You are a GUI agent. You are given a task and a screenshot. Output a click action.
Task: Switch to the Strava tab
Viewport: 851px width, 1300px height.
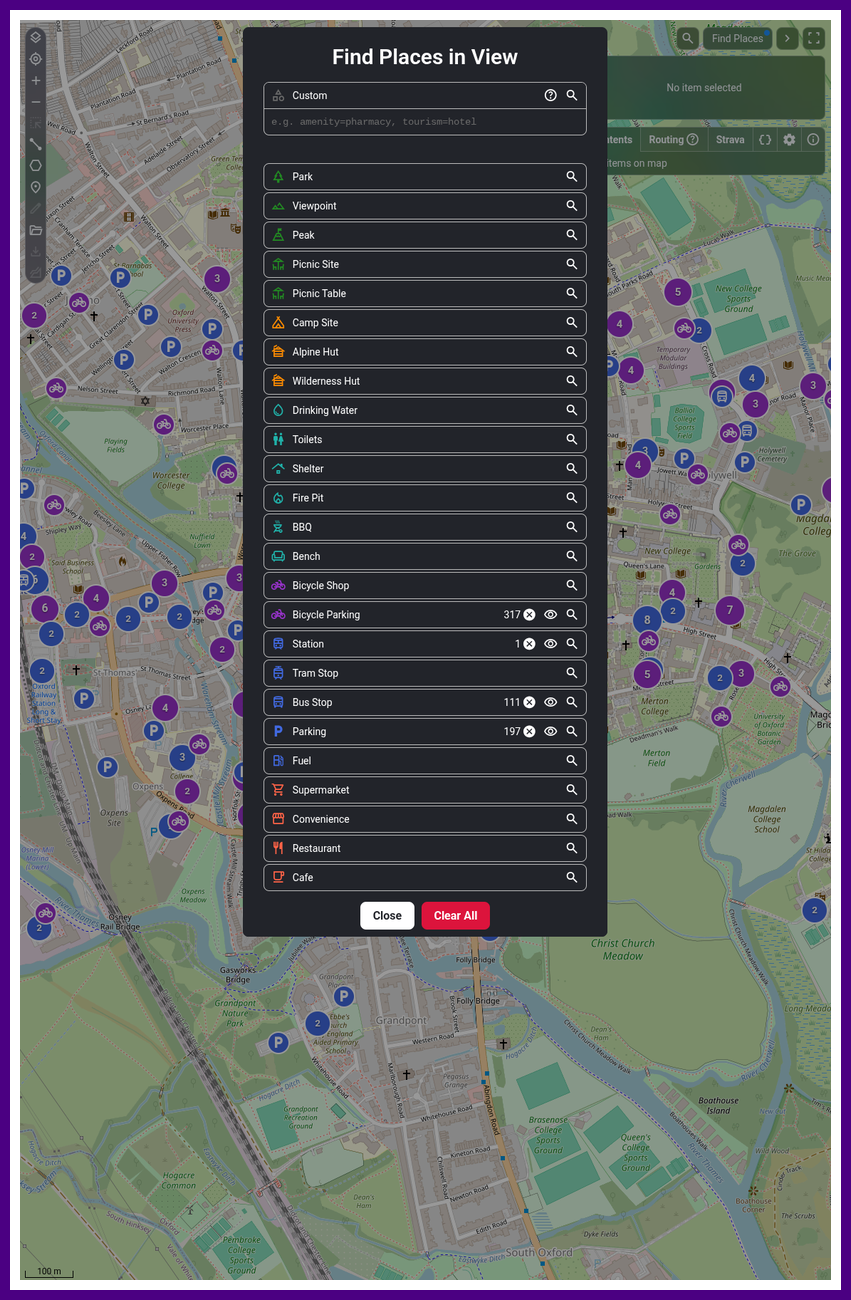[730, 140]
